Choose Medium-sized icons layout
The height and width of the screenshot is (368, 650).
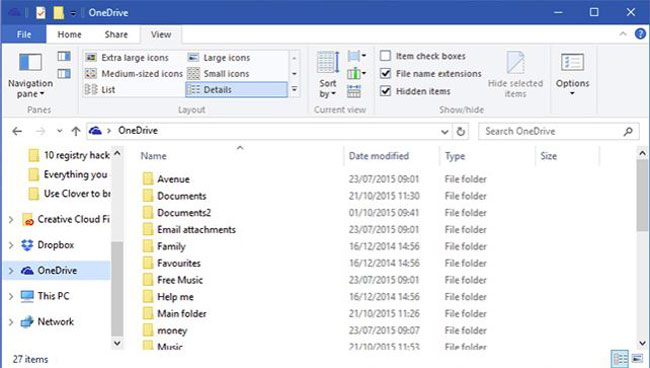point(133,74)
